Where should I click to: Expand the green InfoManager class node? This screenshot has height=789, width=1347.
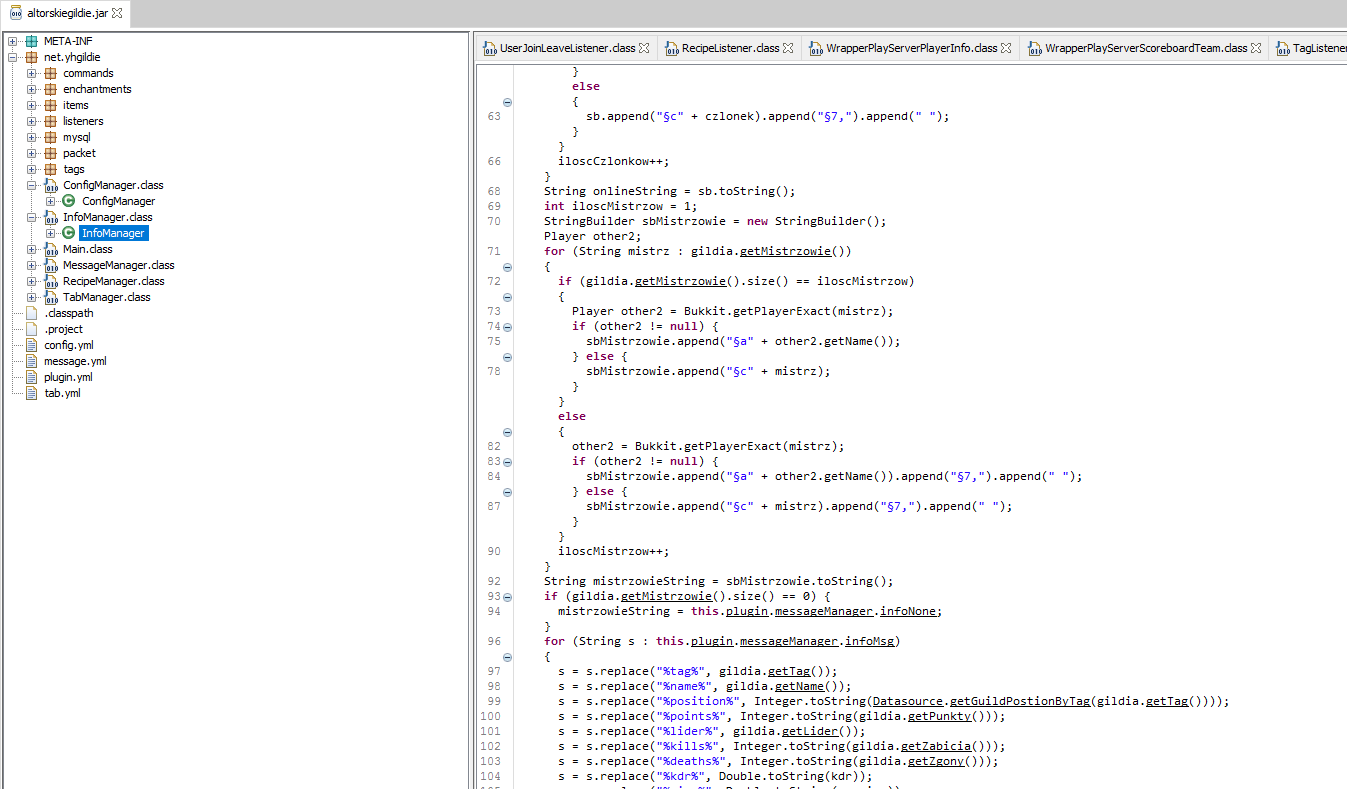(51, 233)
